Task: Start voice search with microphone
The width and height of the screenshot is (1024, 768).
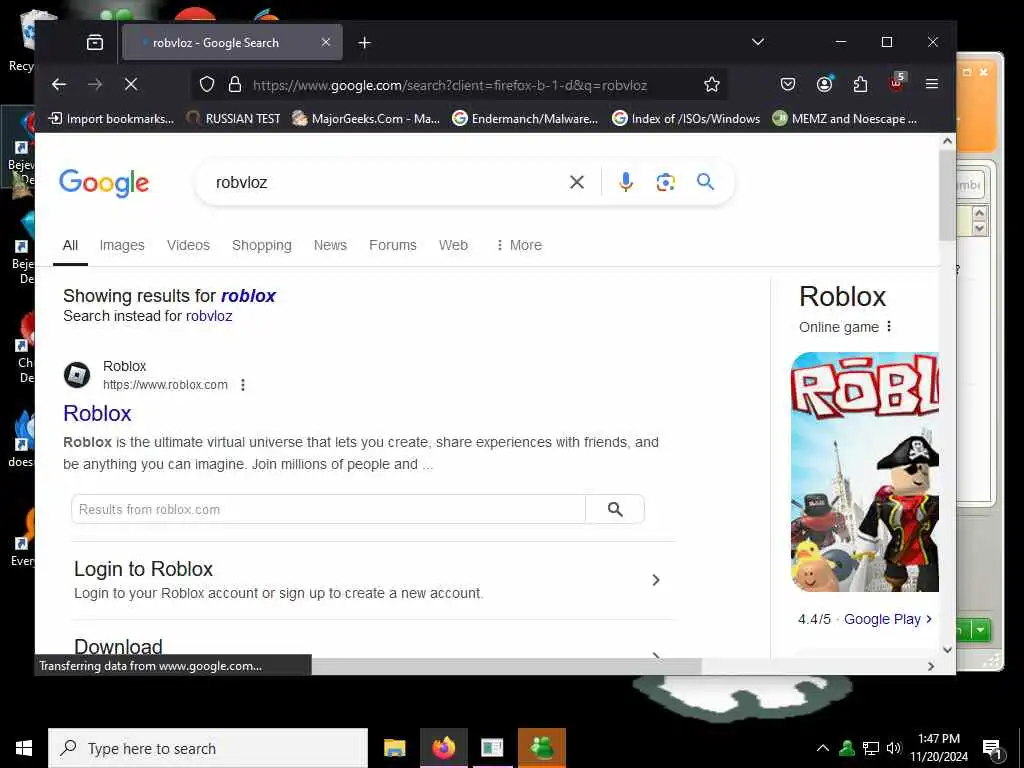Action: 626,182
